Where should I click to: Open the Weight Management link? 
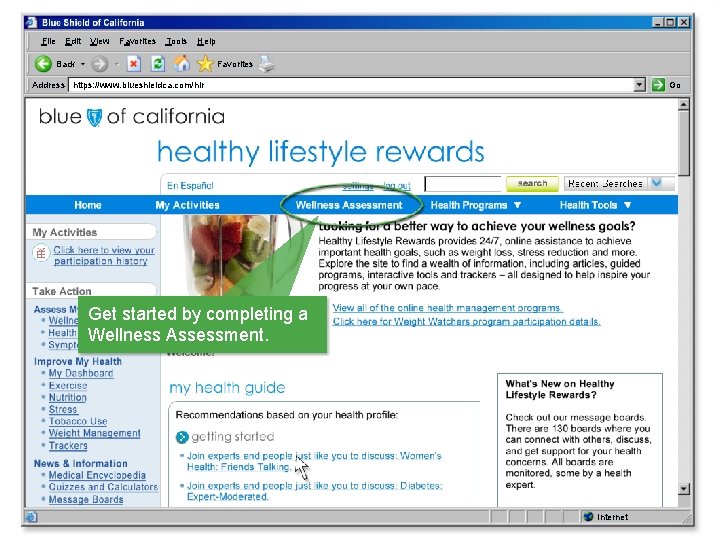tap(95, 433)
